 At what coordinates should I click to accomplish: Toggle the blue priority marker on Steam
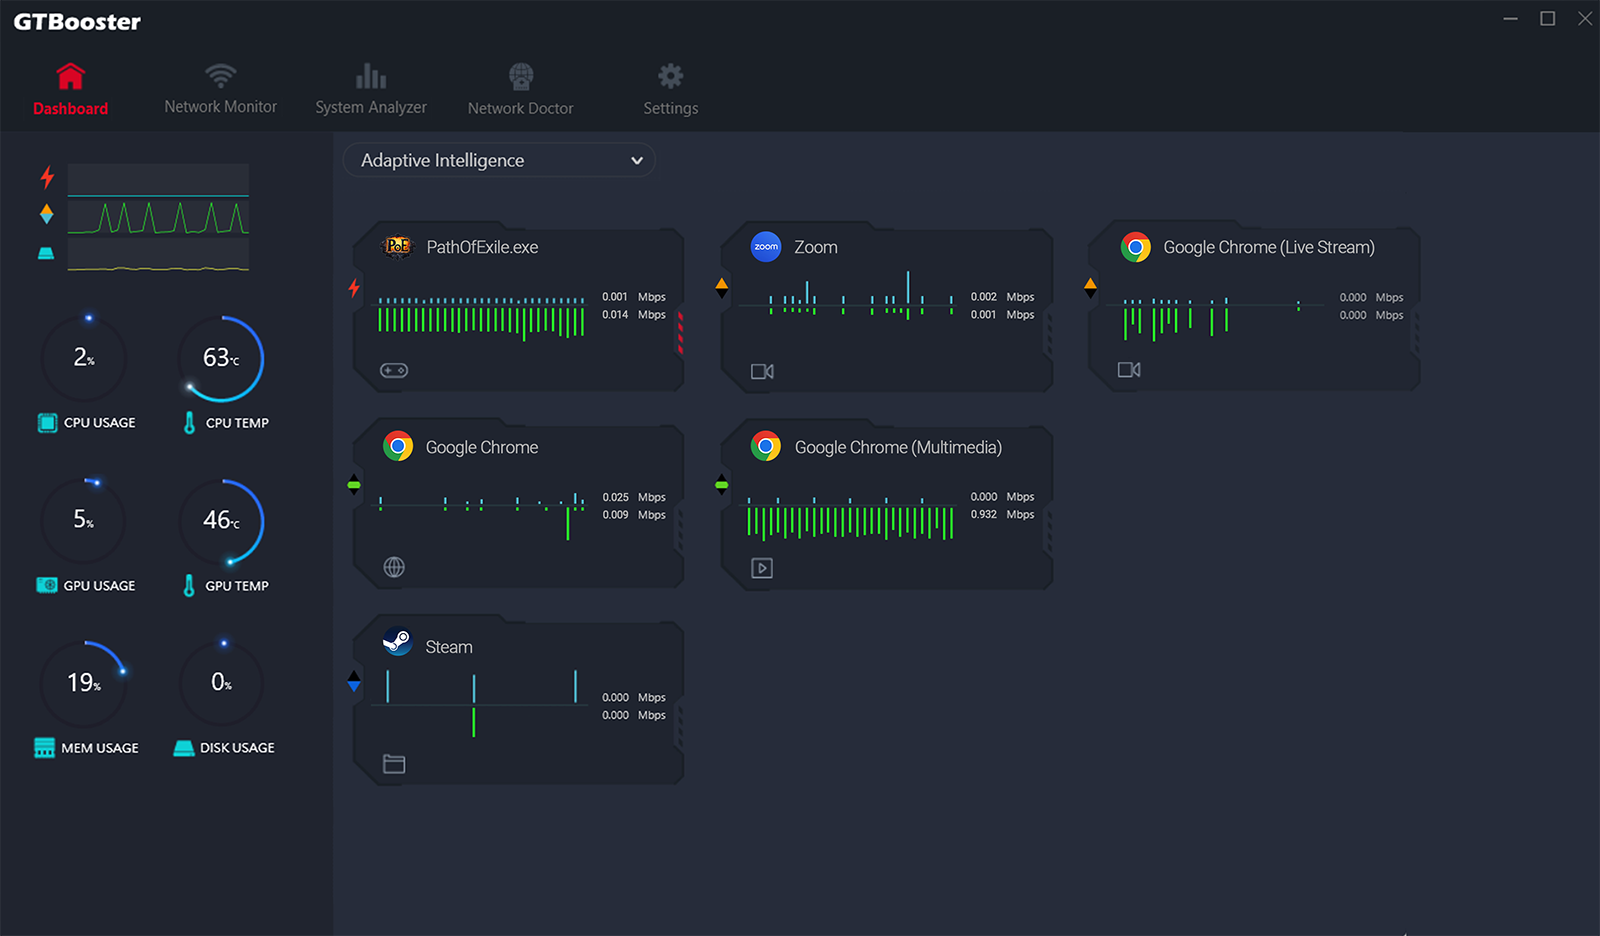coord(354,682)
